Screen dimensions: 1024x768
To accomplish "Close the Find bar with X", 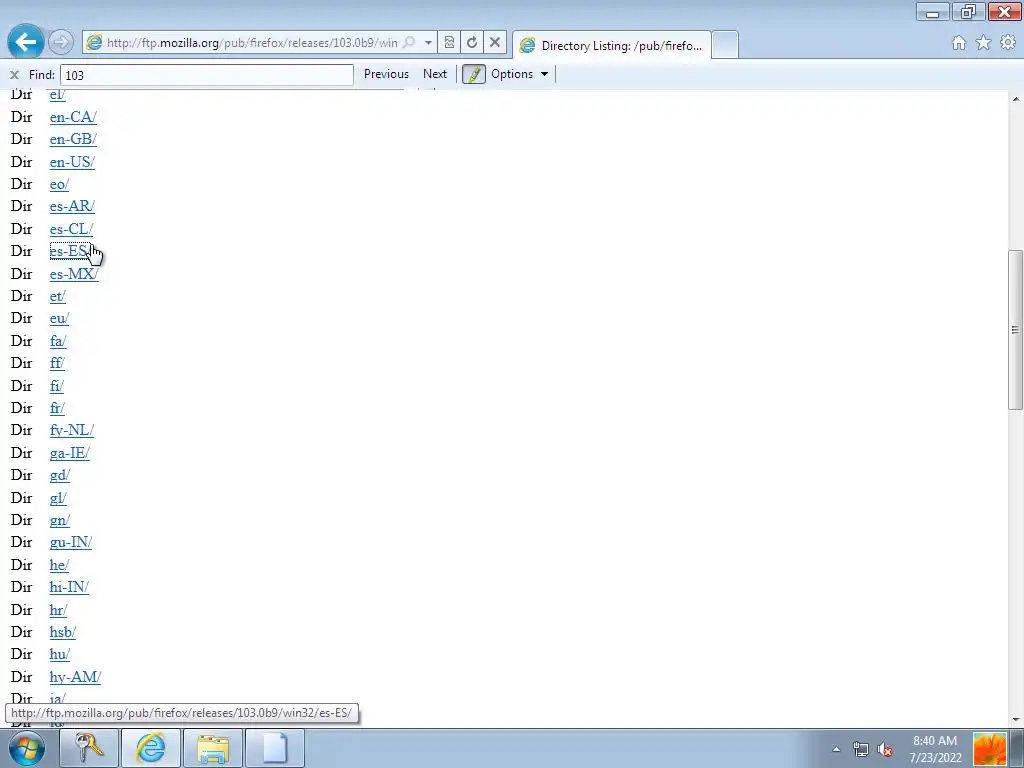I will pyautogui.click(x=14, y=74).
